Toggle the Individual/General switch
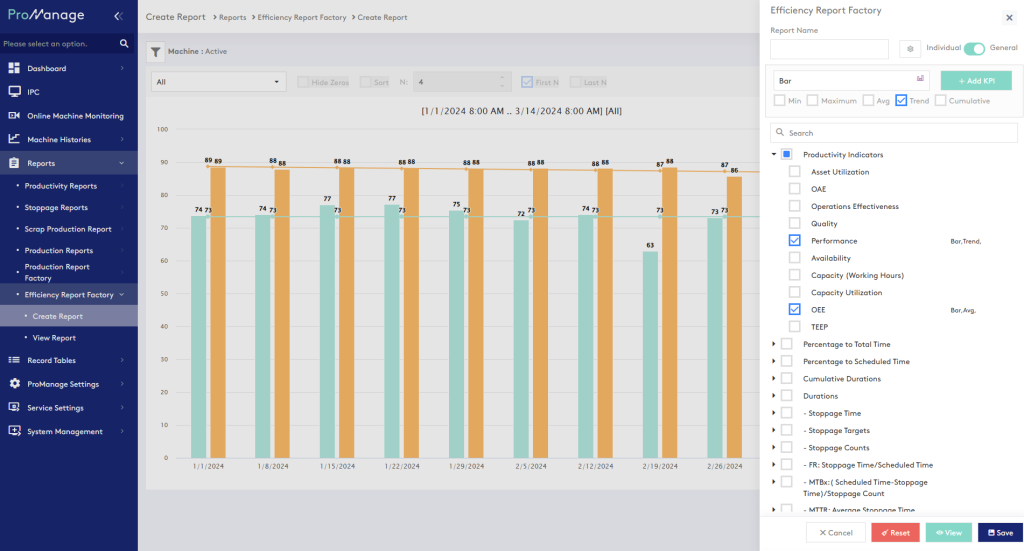 (x=974, y=48)
